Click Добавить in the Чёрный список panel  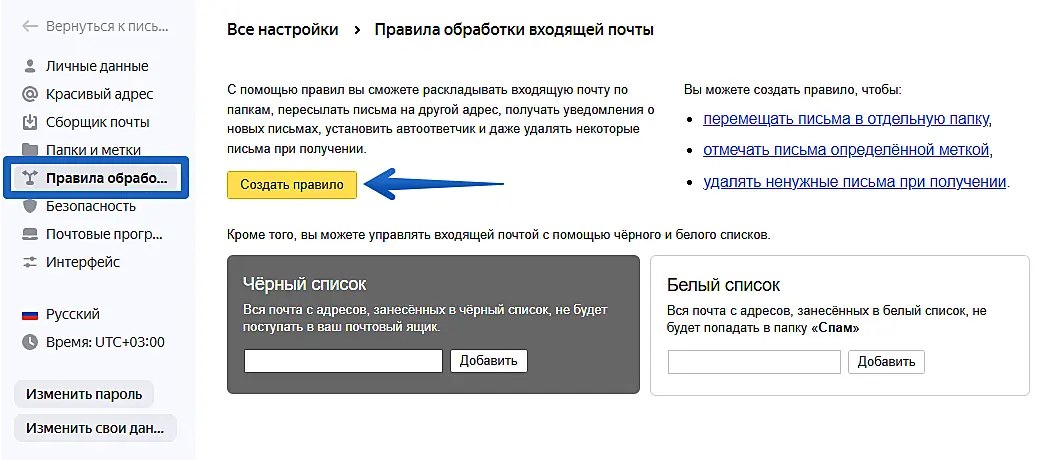488,361
